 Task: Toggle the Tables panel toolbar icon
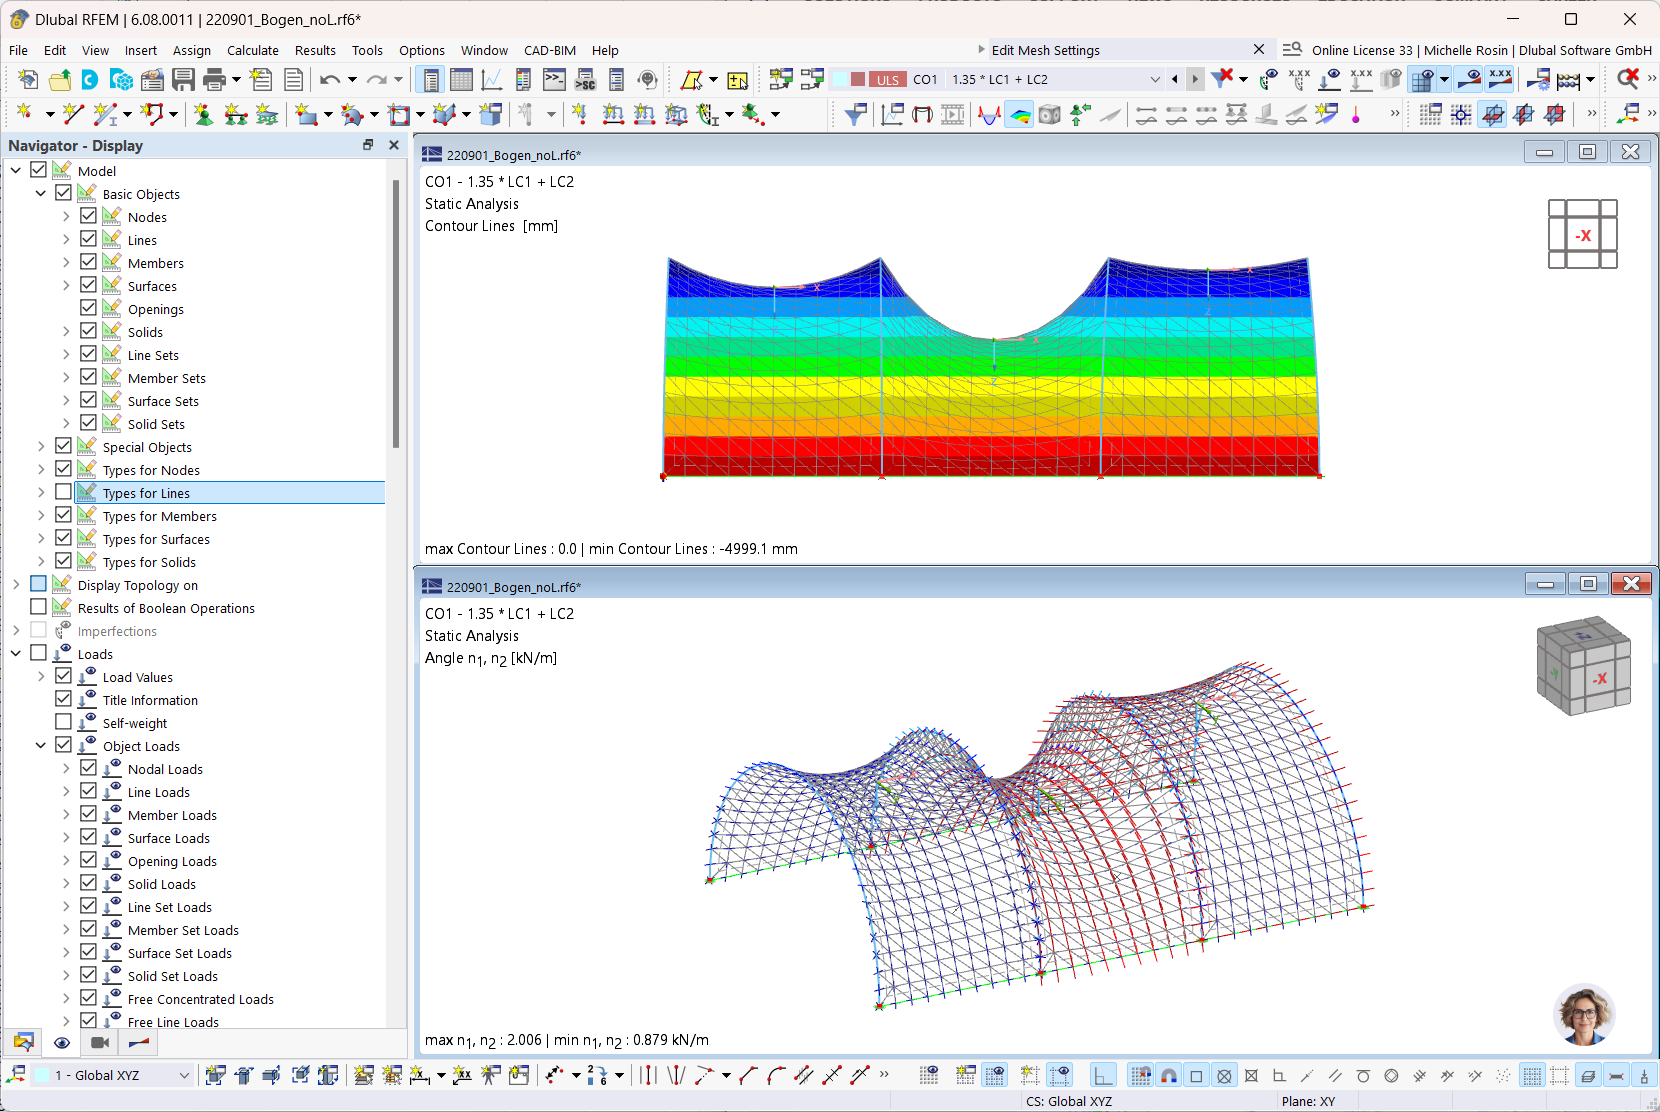[x=461, y=80]
